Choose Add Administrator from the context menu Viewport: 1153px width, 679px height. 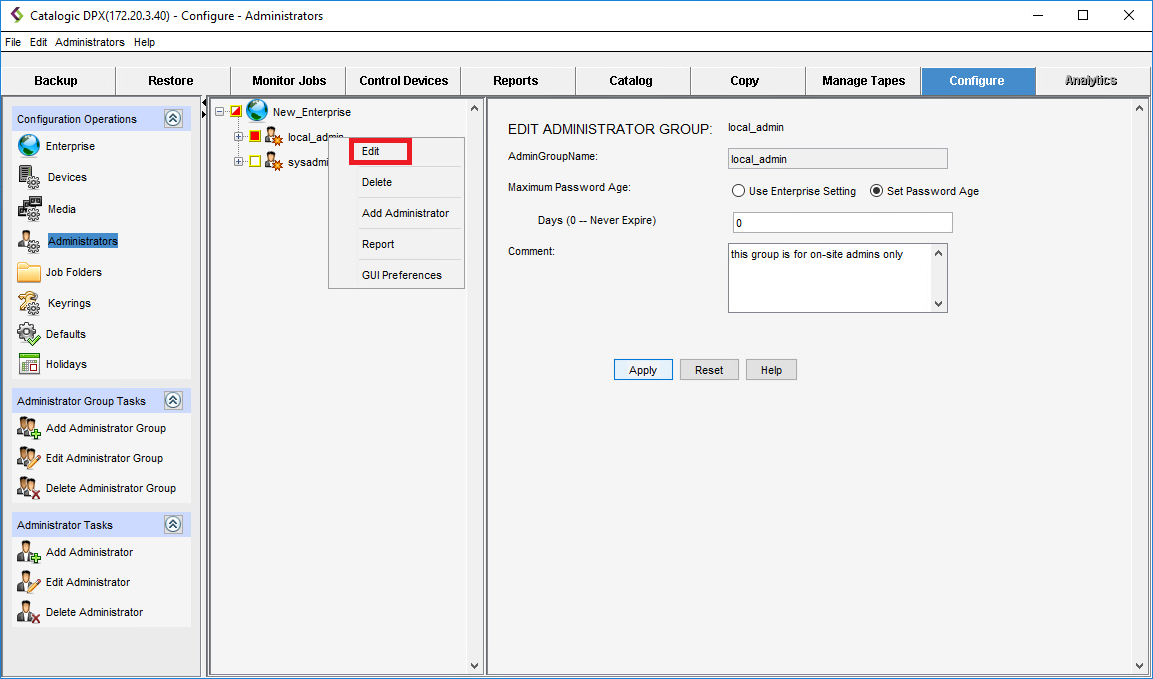[x=405, y=213]
